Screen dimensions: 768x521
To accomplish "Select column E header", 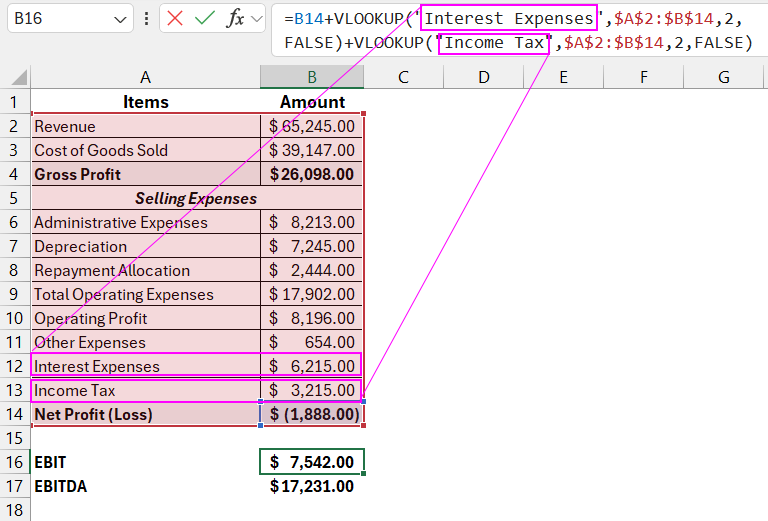I will coord(564,77).
